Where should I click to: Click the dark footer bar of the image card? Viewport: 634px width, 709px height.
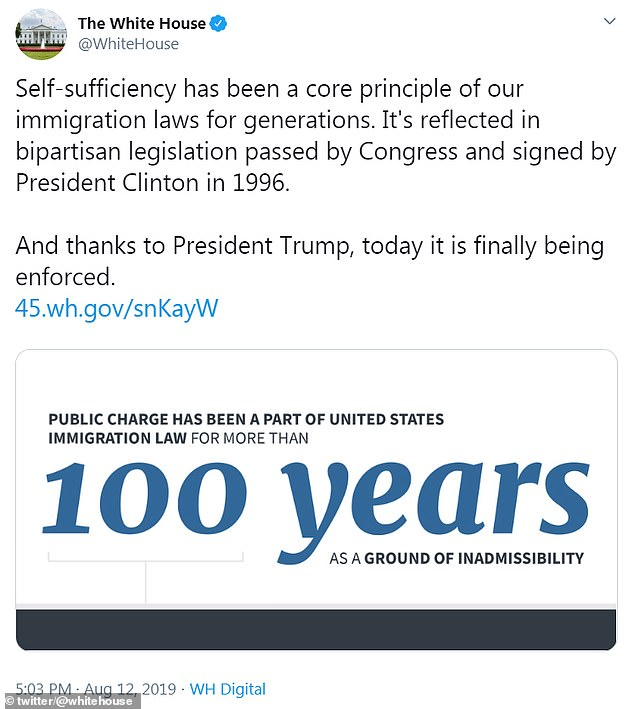(x=316, y=629)
